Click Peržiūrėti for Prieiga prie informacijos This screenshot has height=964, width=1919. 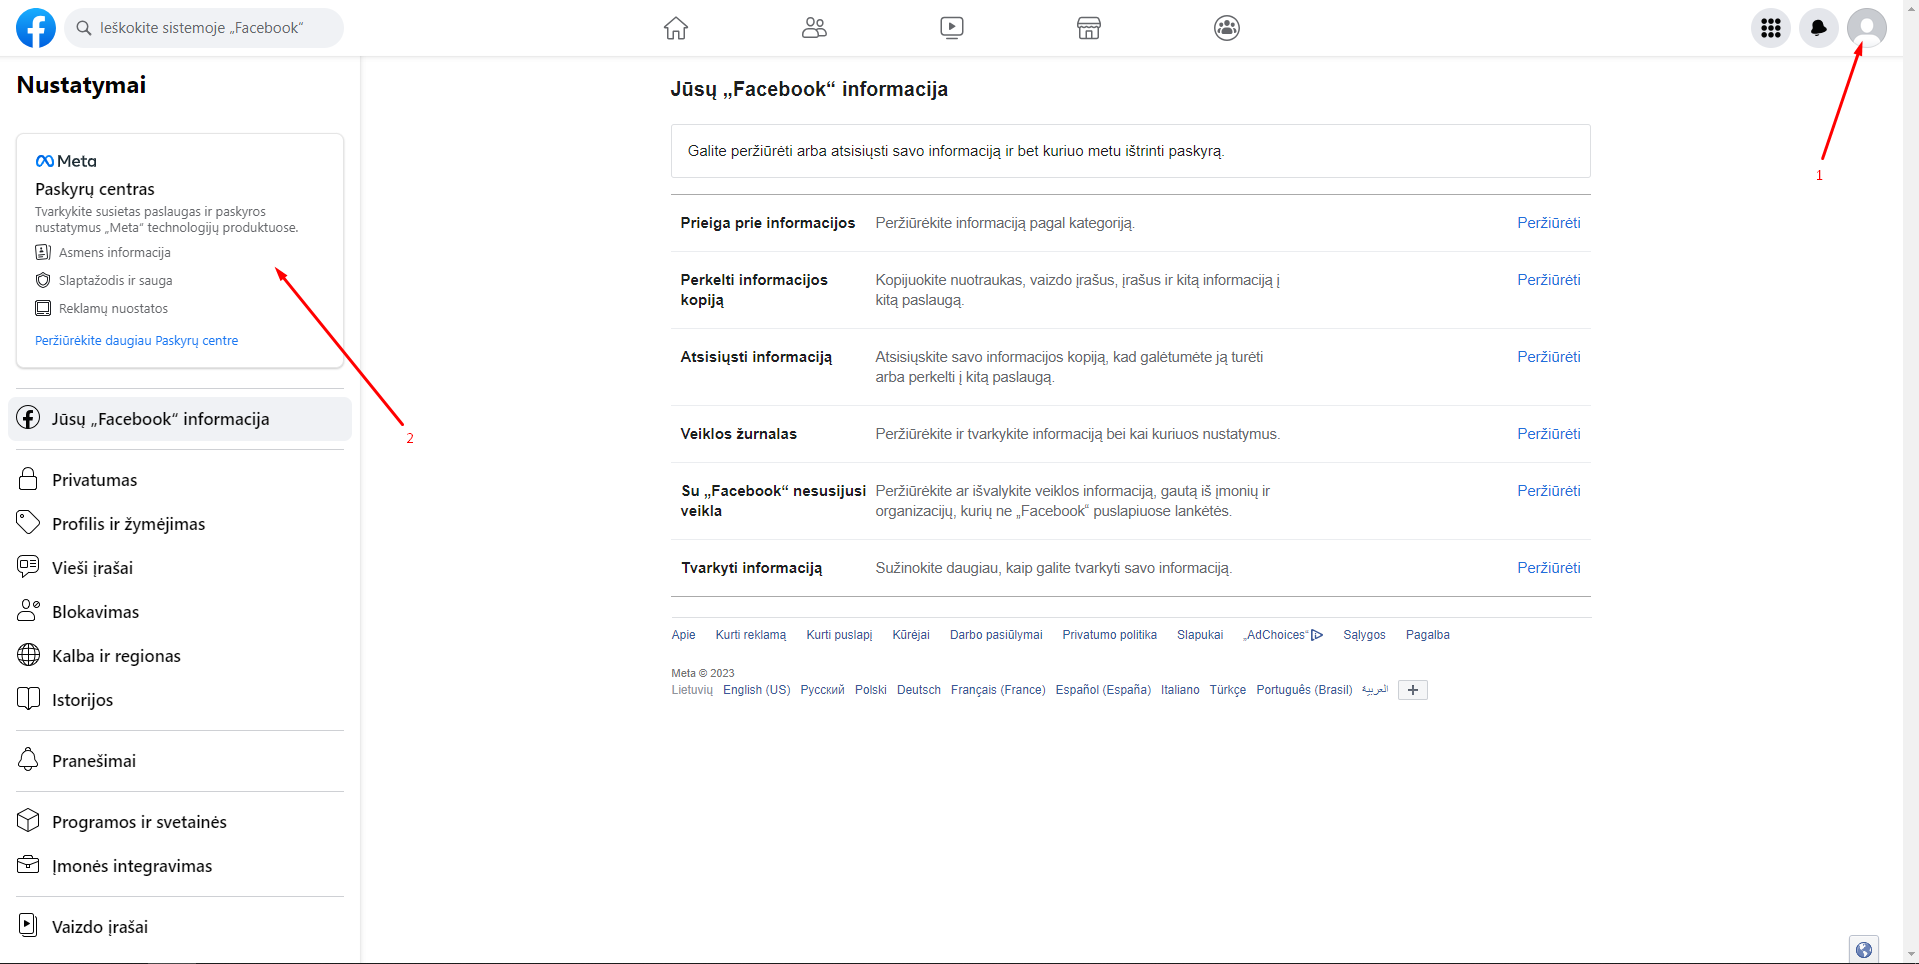coord(1548,223)
